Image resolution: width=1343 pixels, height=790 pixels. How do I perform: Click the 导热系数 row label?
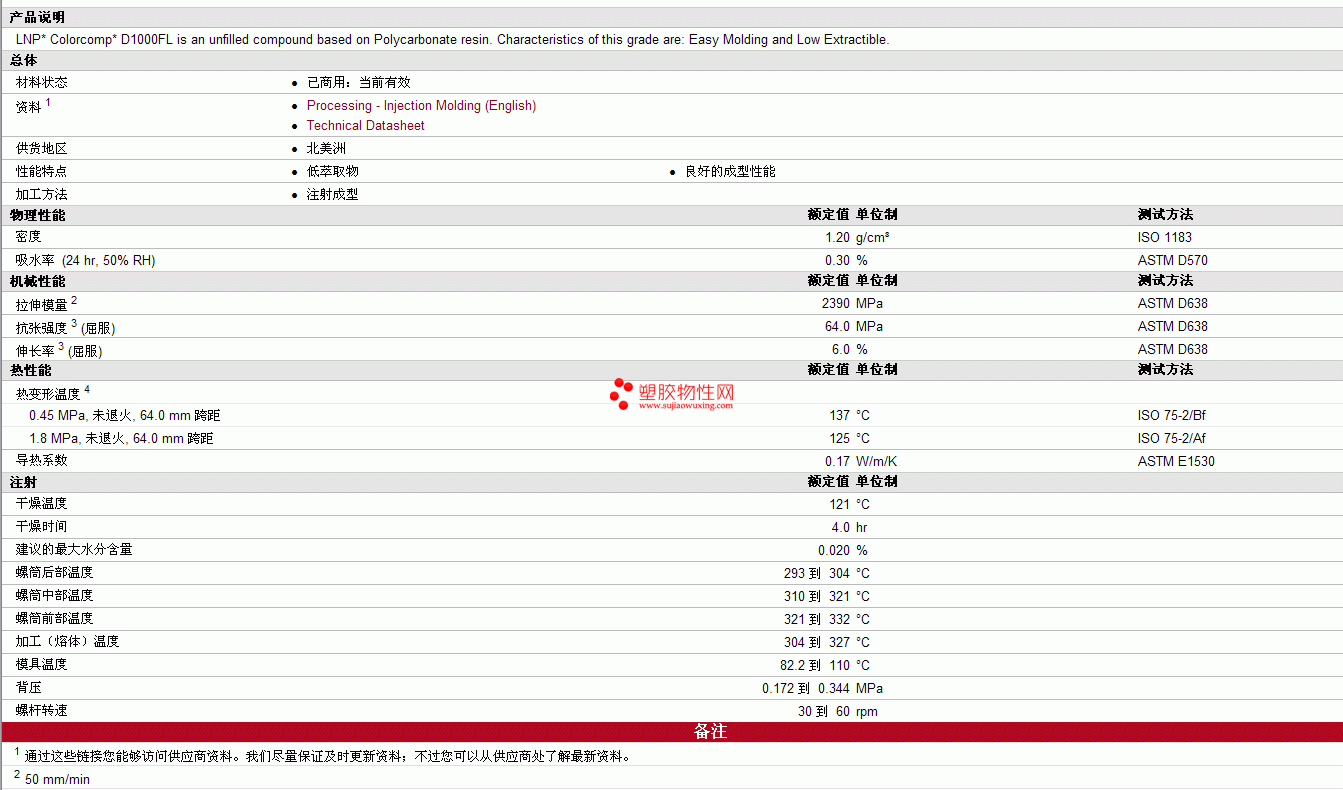click(42, 461)
